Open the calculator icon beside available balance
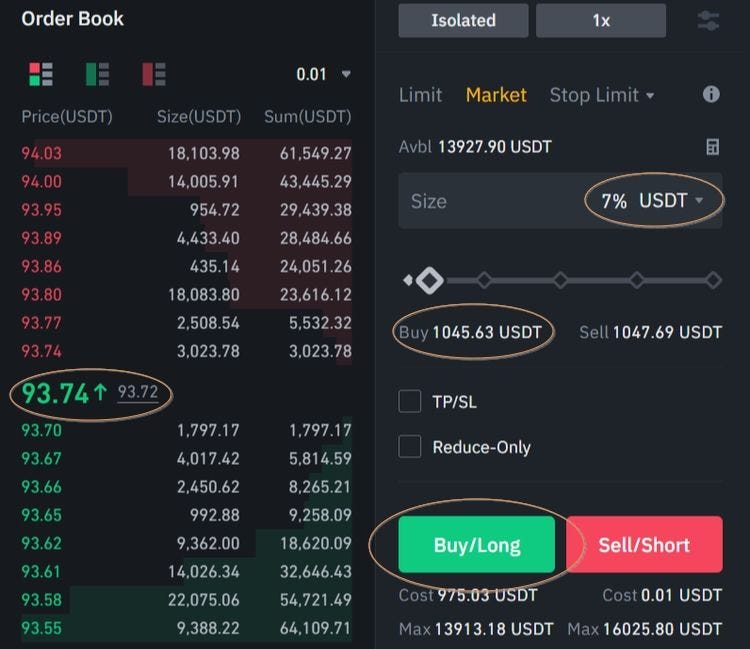Viewport: 750px width, 649px height. [712, 146]
